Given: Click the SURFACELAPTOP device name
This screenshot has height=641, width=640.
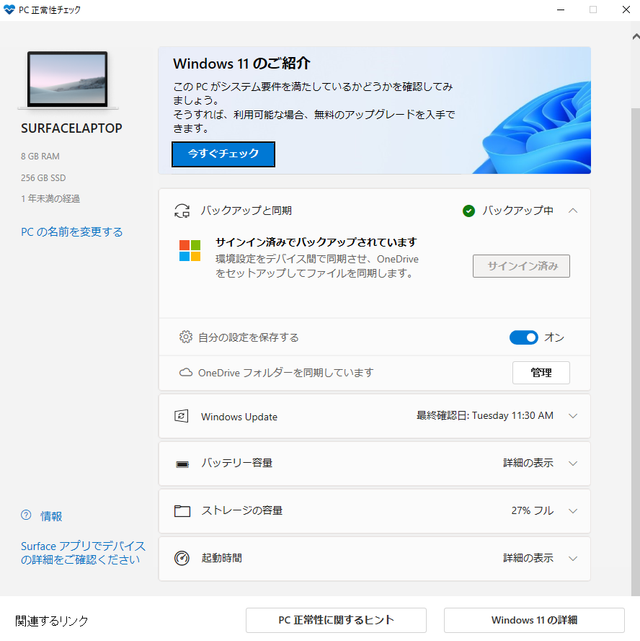Looking at the screenshot, I should point(72,128).
